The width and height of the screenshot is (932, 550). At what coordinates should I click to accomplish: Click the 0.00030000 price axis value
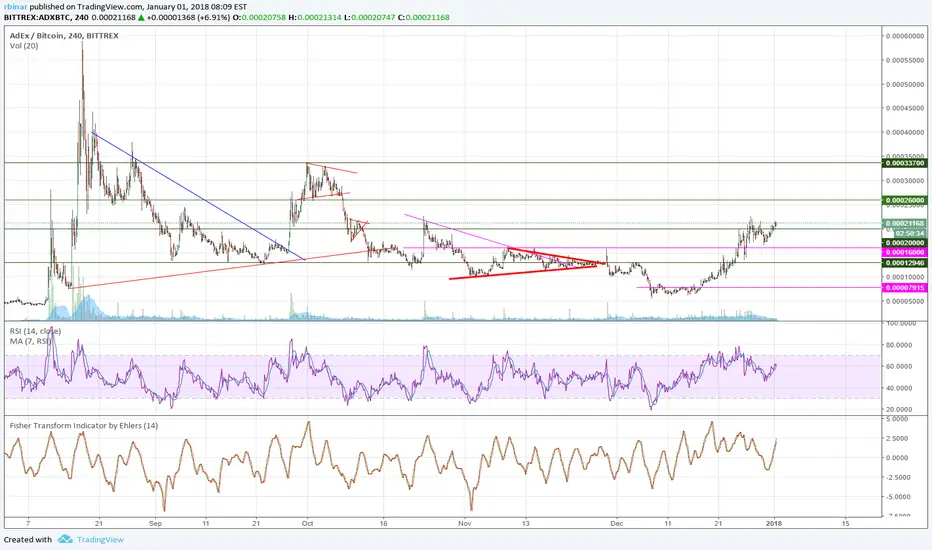[905, 181]
